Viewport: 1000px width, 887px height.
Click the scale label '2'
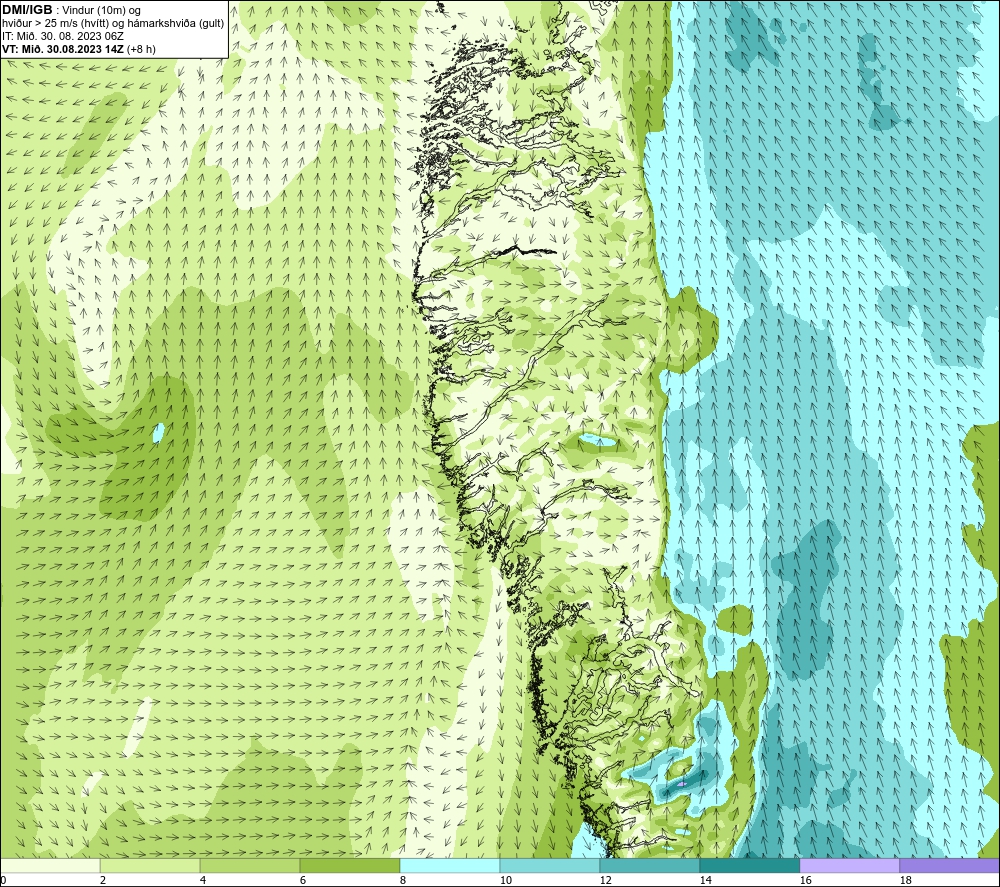103,880
